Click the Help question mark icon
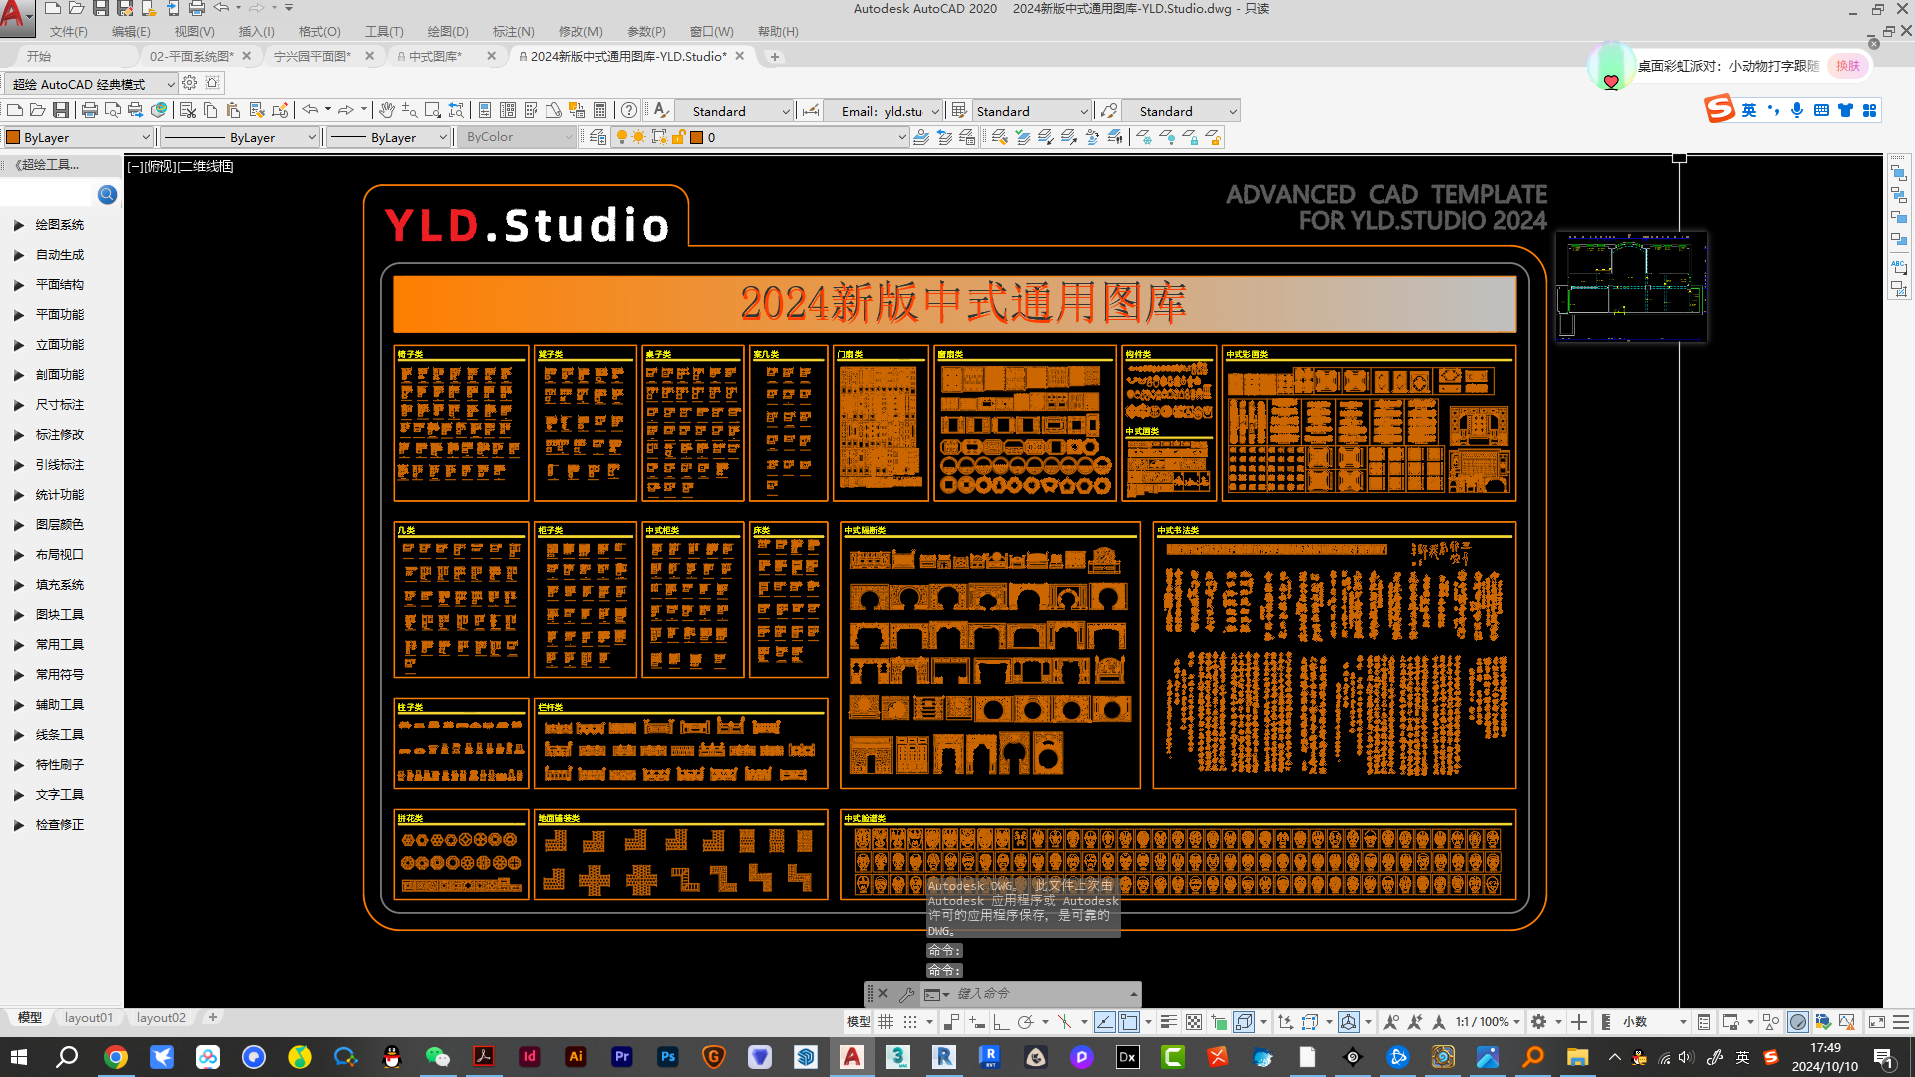This screenshot has height=1077, width=1915. point(629,110)
